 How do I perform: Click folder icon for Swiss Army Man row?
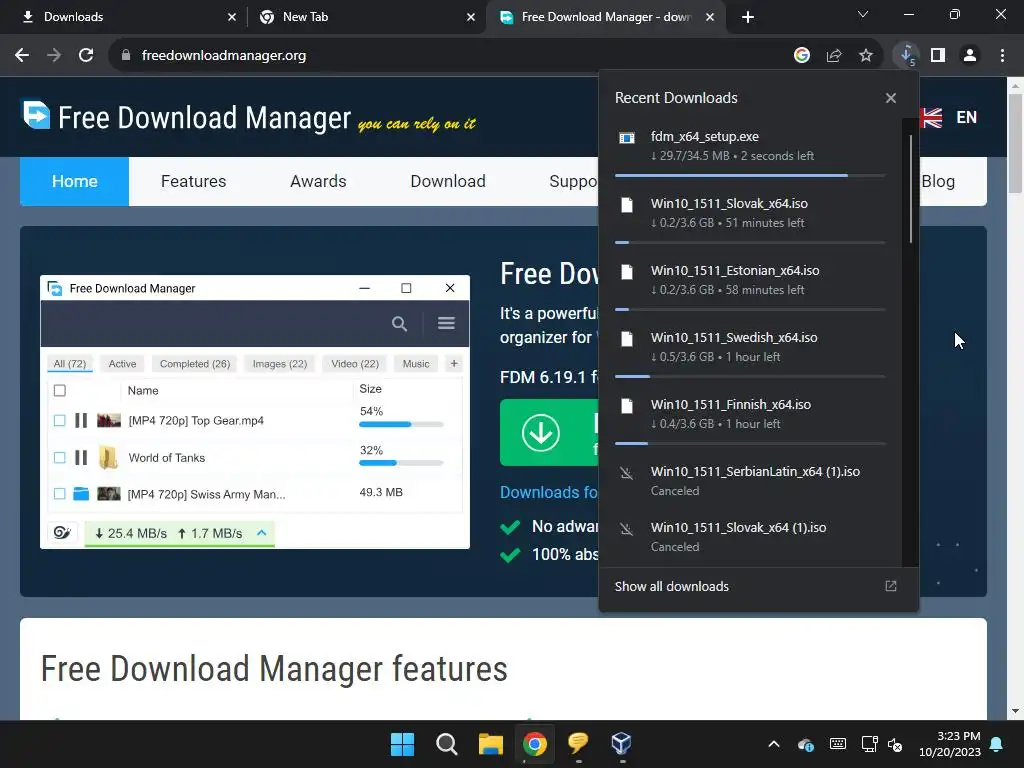[x=81, y=494]
